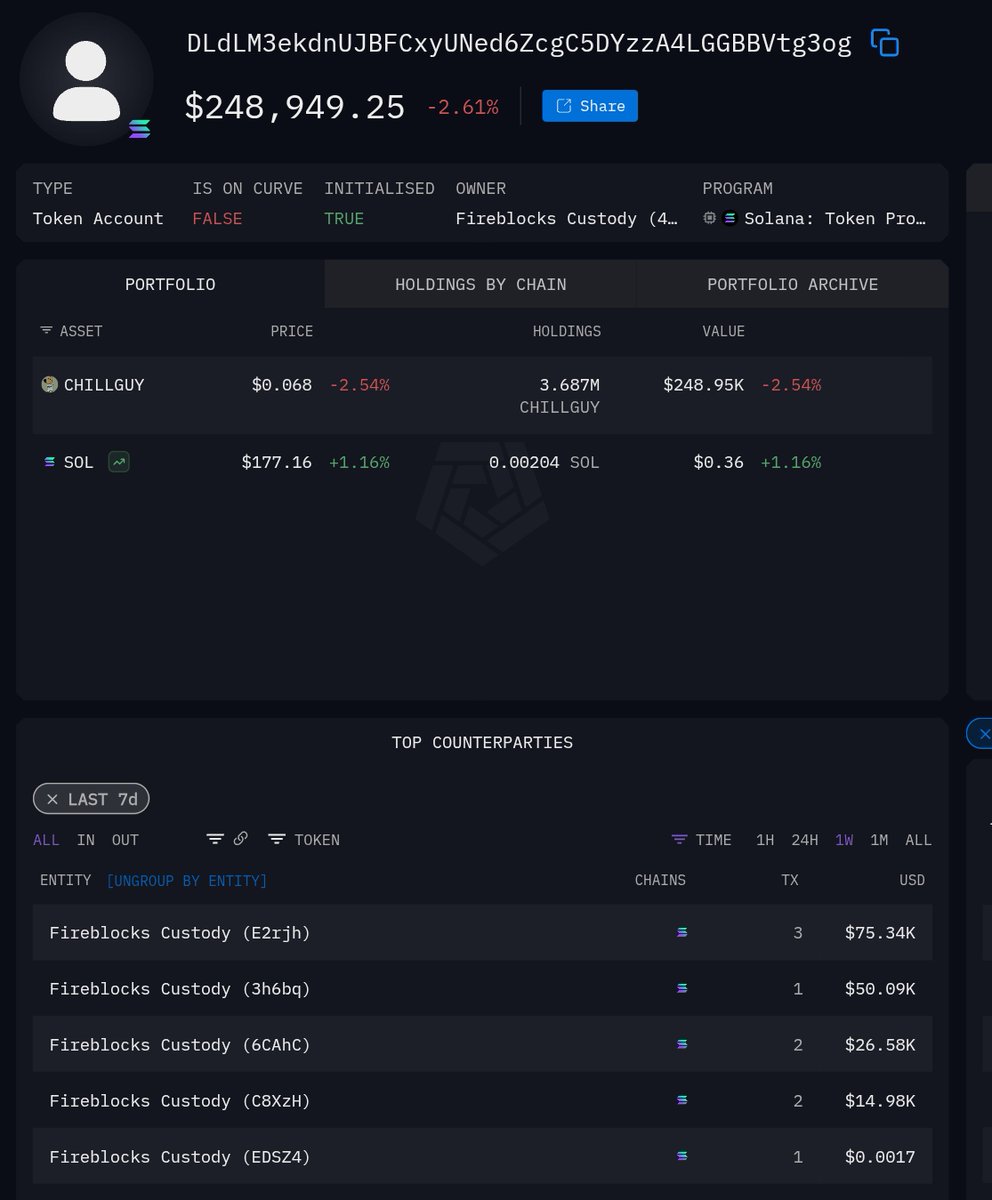Open Fireblocks Custody (EDSZ4) counterparty
Viewport: 992px width, 1200px height.
(180, 1157)
